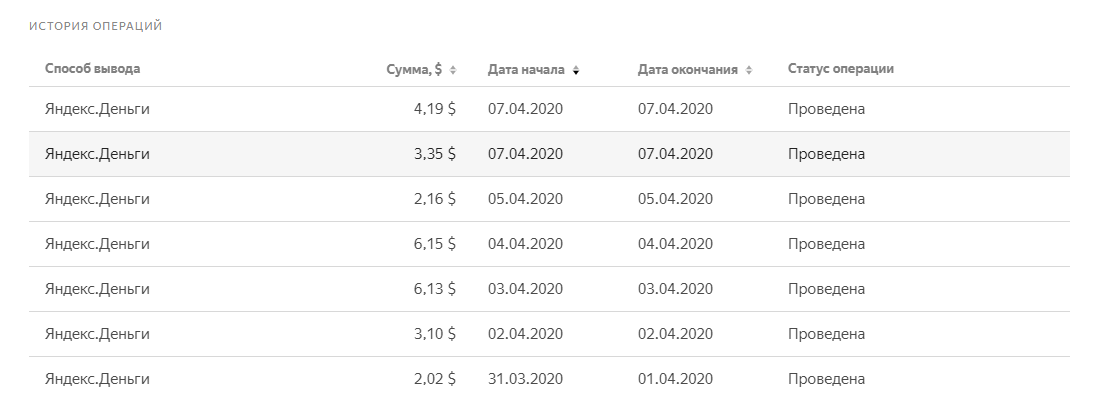Select the row with amount 4,19 $

[549, 109]
